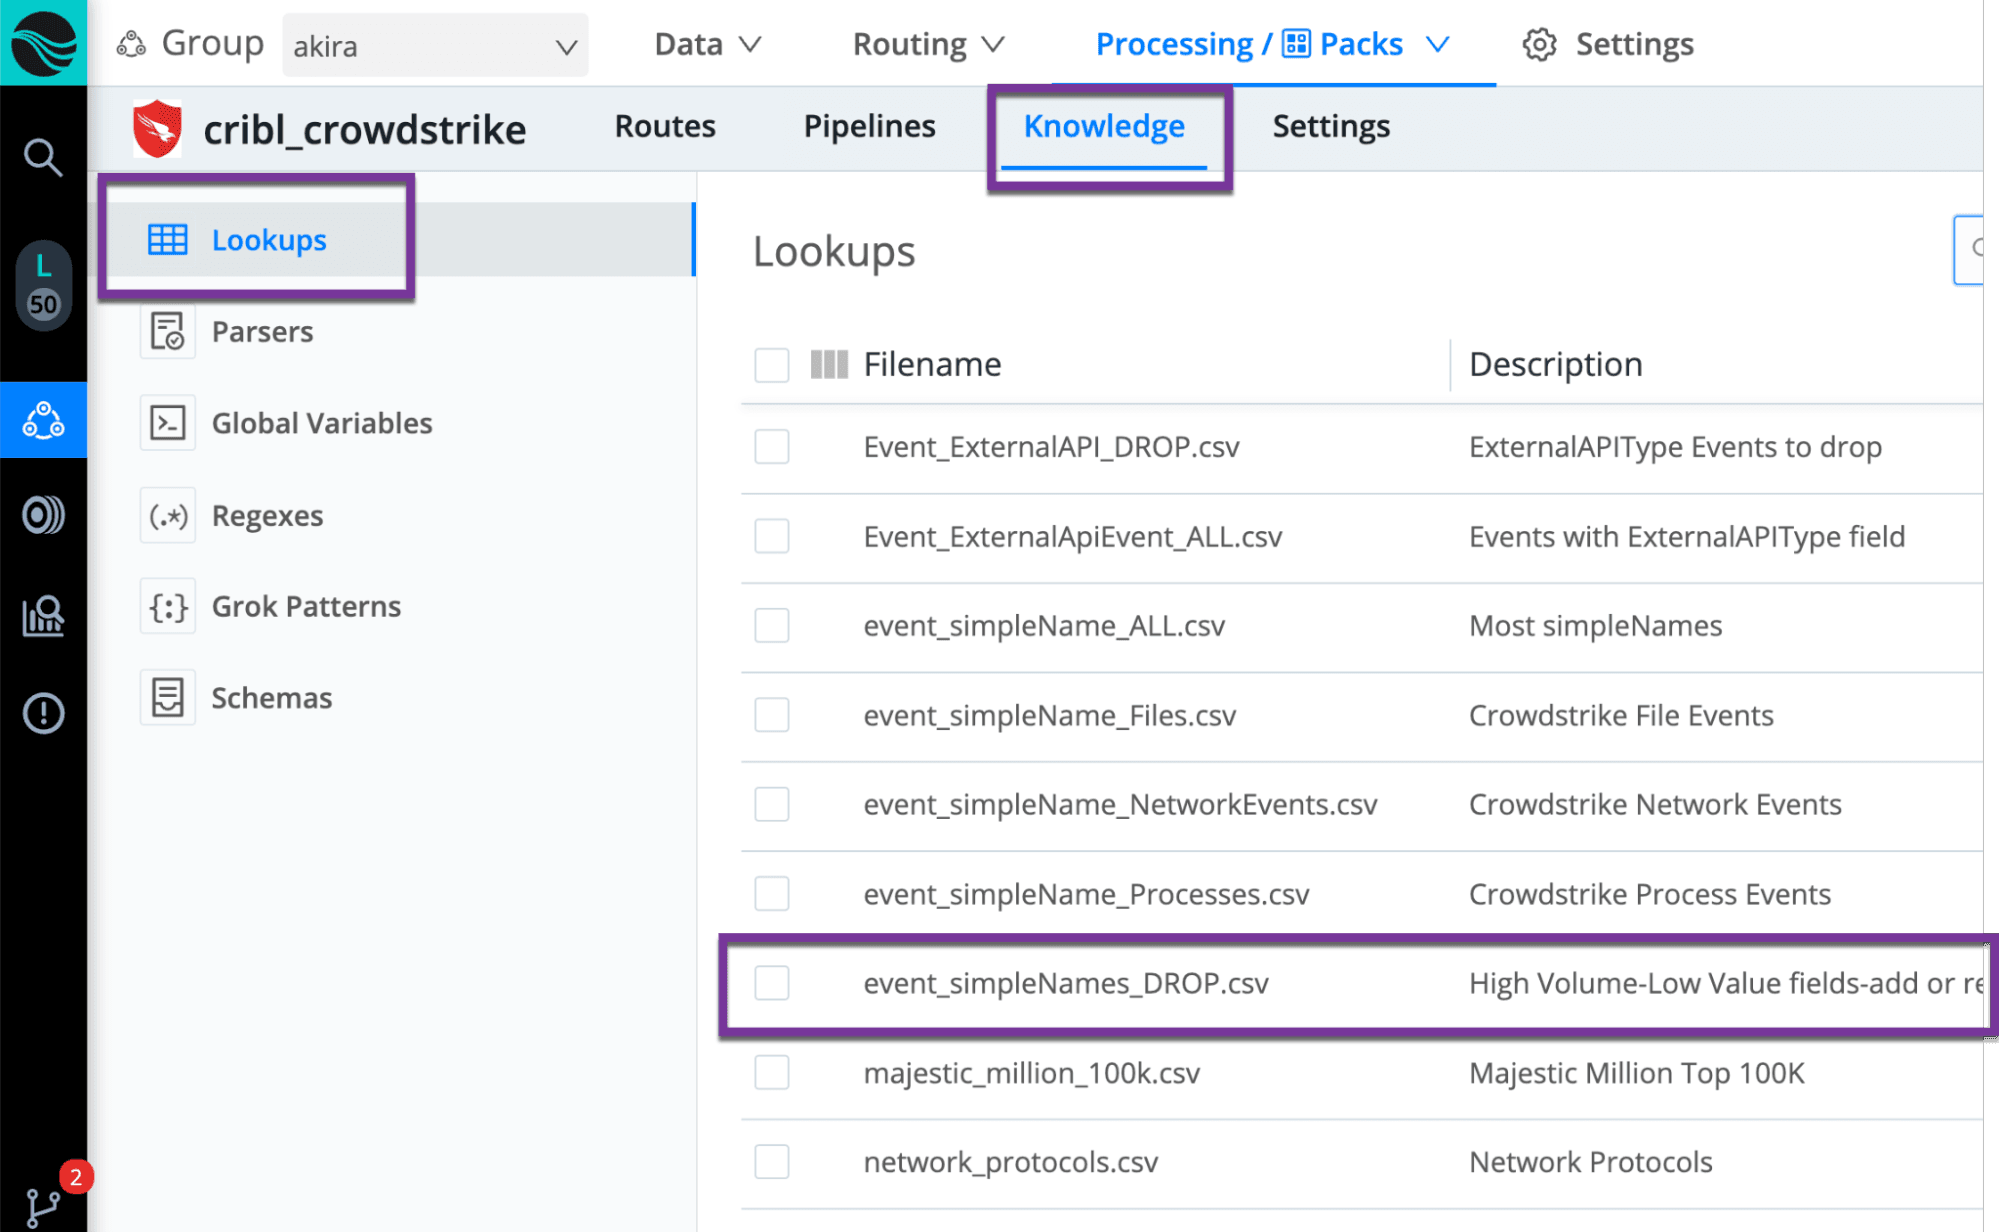Click the git branch icon with badge

43,1207
